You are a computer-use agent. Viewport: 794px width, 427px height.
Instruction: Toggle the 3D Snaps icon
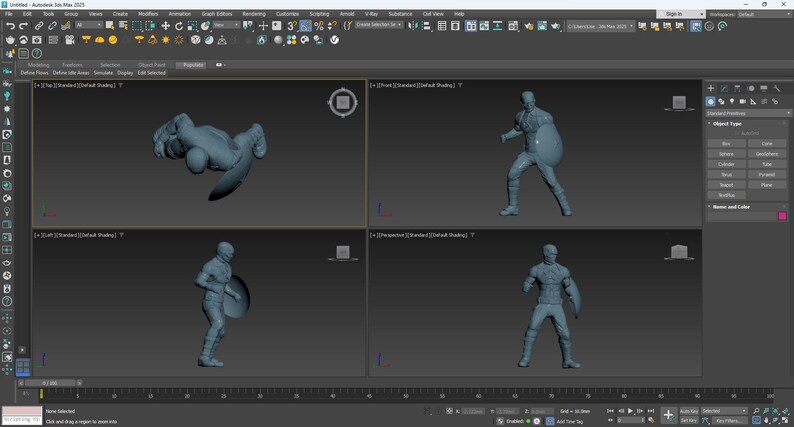coord(292,25)
